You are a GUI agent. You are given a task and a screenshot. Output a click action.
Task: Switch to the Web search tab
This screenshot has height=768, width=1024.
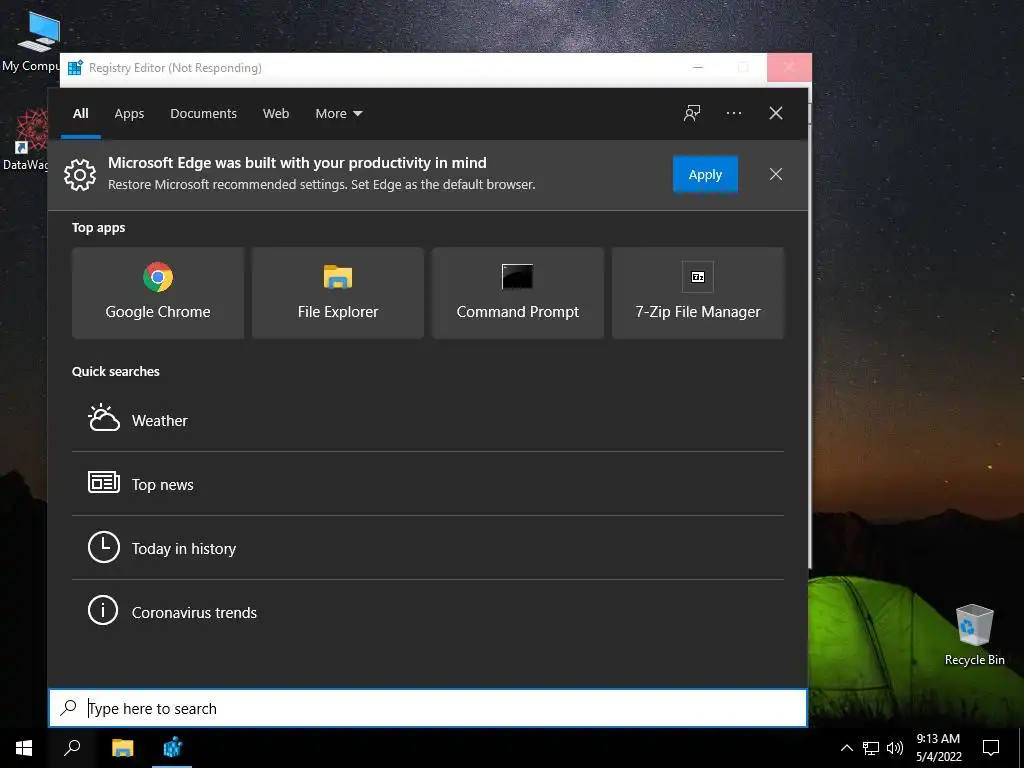tap(276, 114)
